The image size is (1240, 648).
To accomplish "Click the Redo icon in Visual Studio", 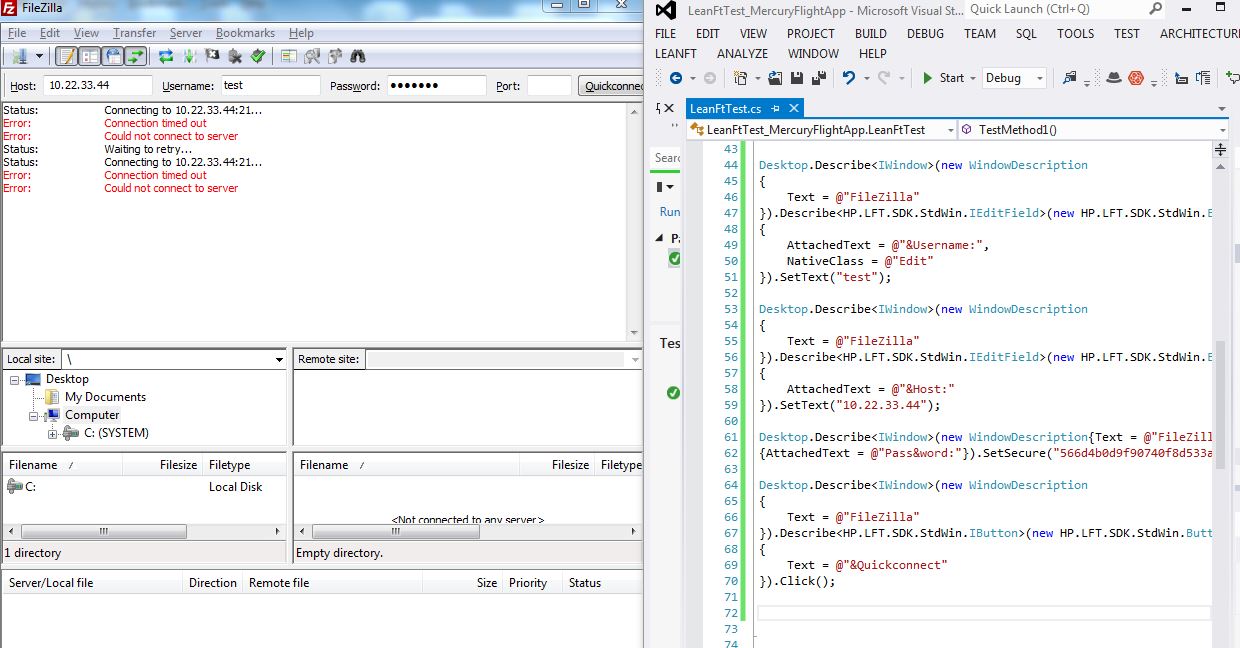I will coord(884,78).
